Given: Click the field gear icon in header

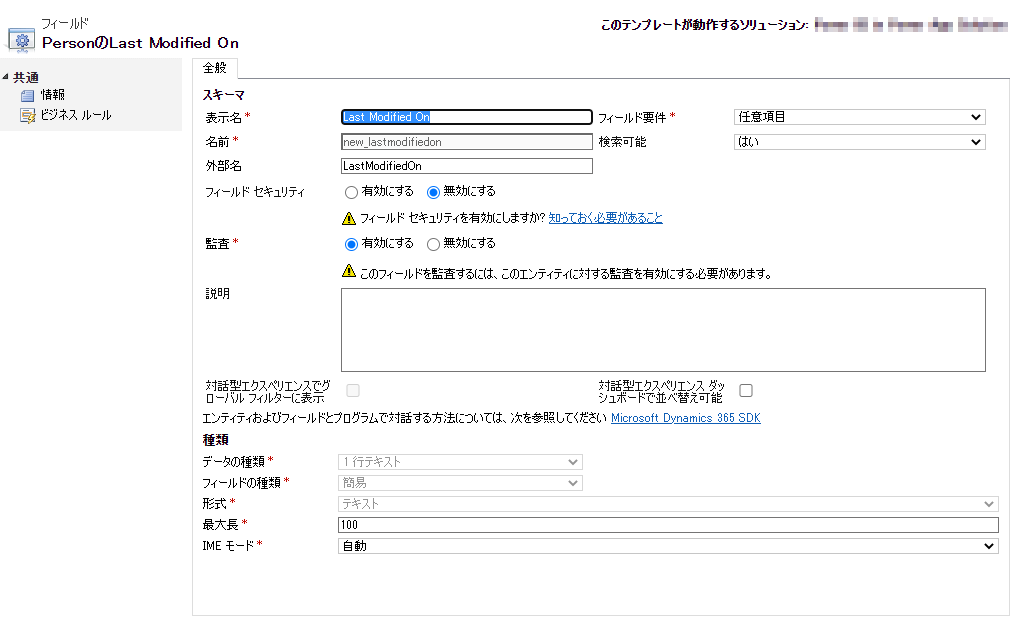Looking at the screenshot, I should [21, 40].
